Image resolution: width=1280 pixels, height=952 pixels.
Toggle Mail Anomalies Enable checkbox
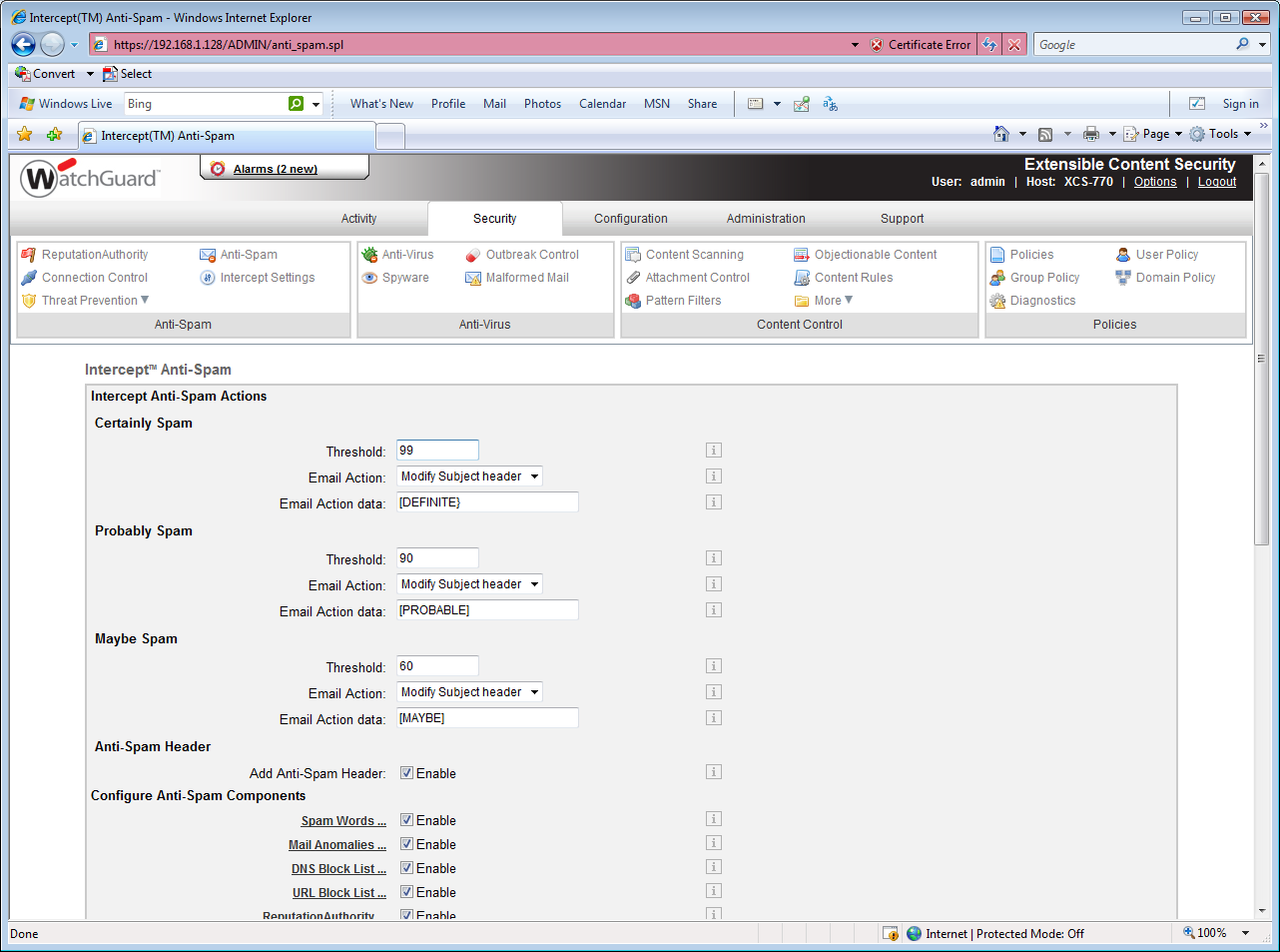407,845
